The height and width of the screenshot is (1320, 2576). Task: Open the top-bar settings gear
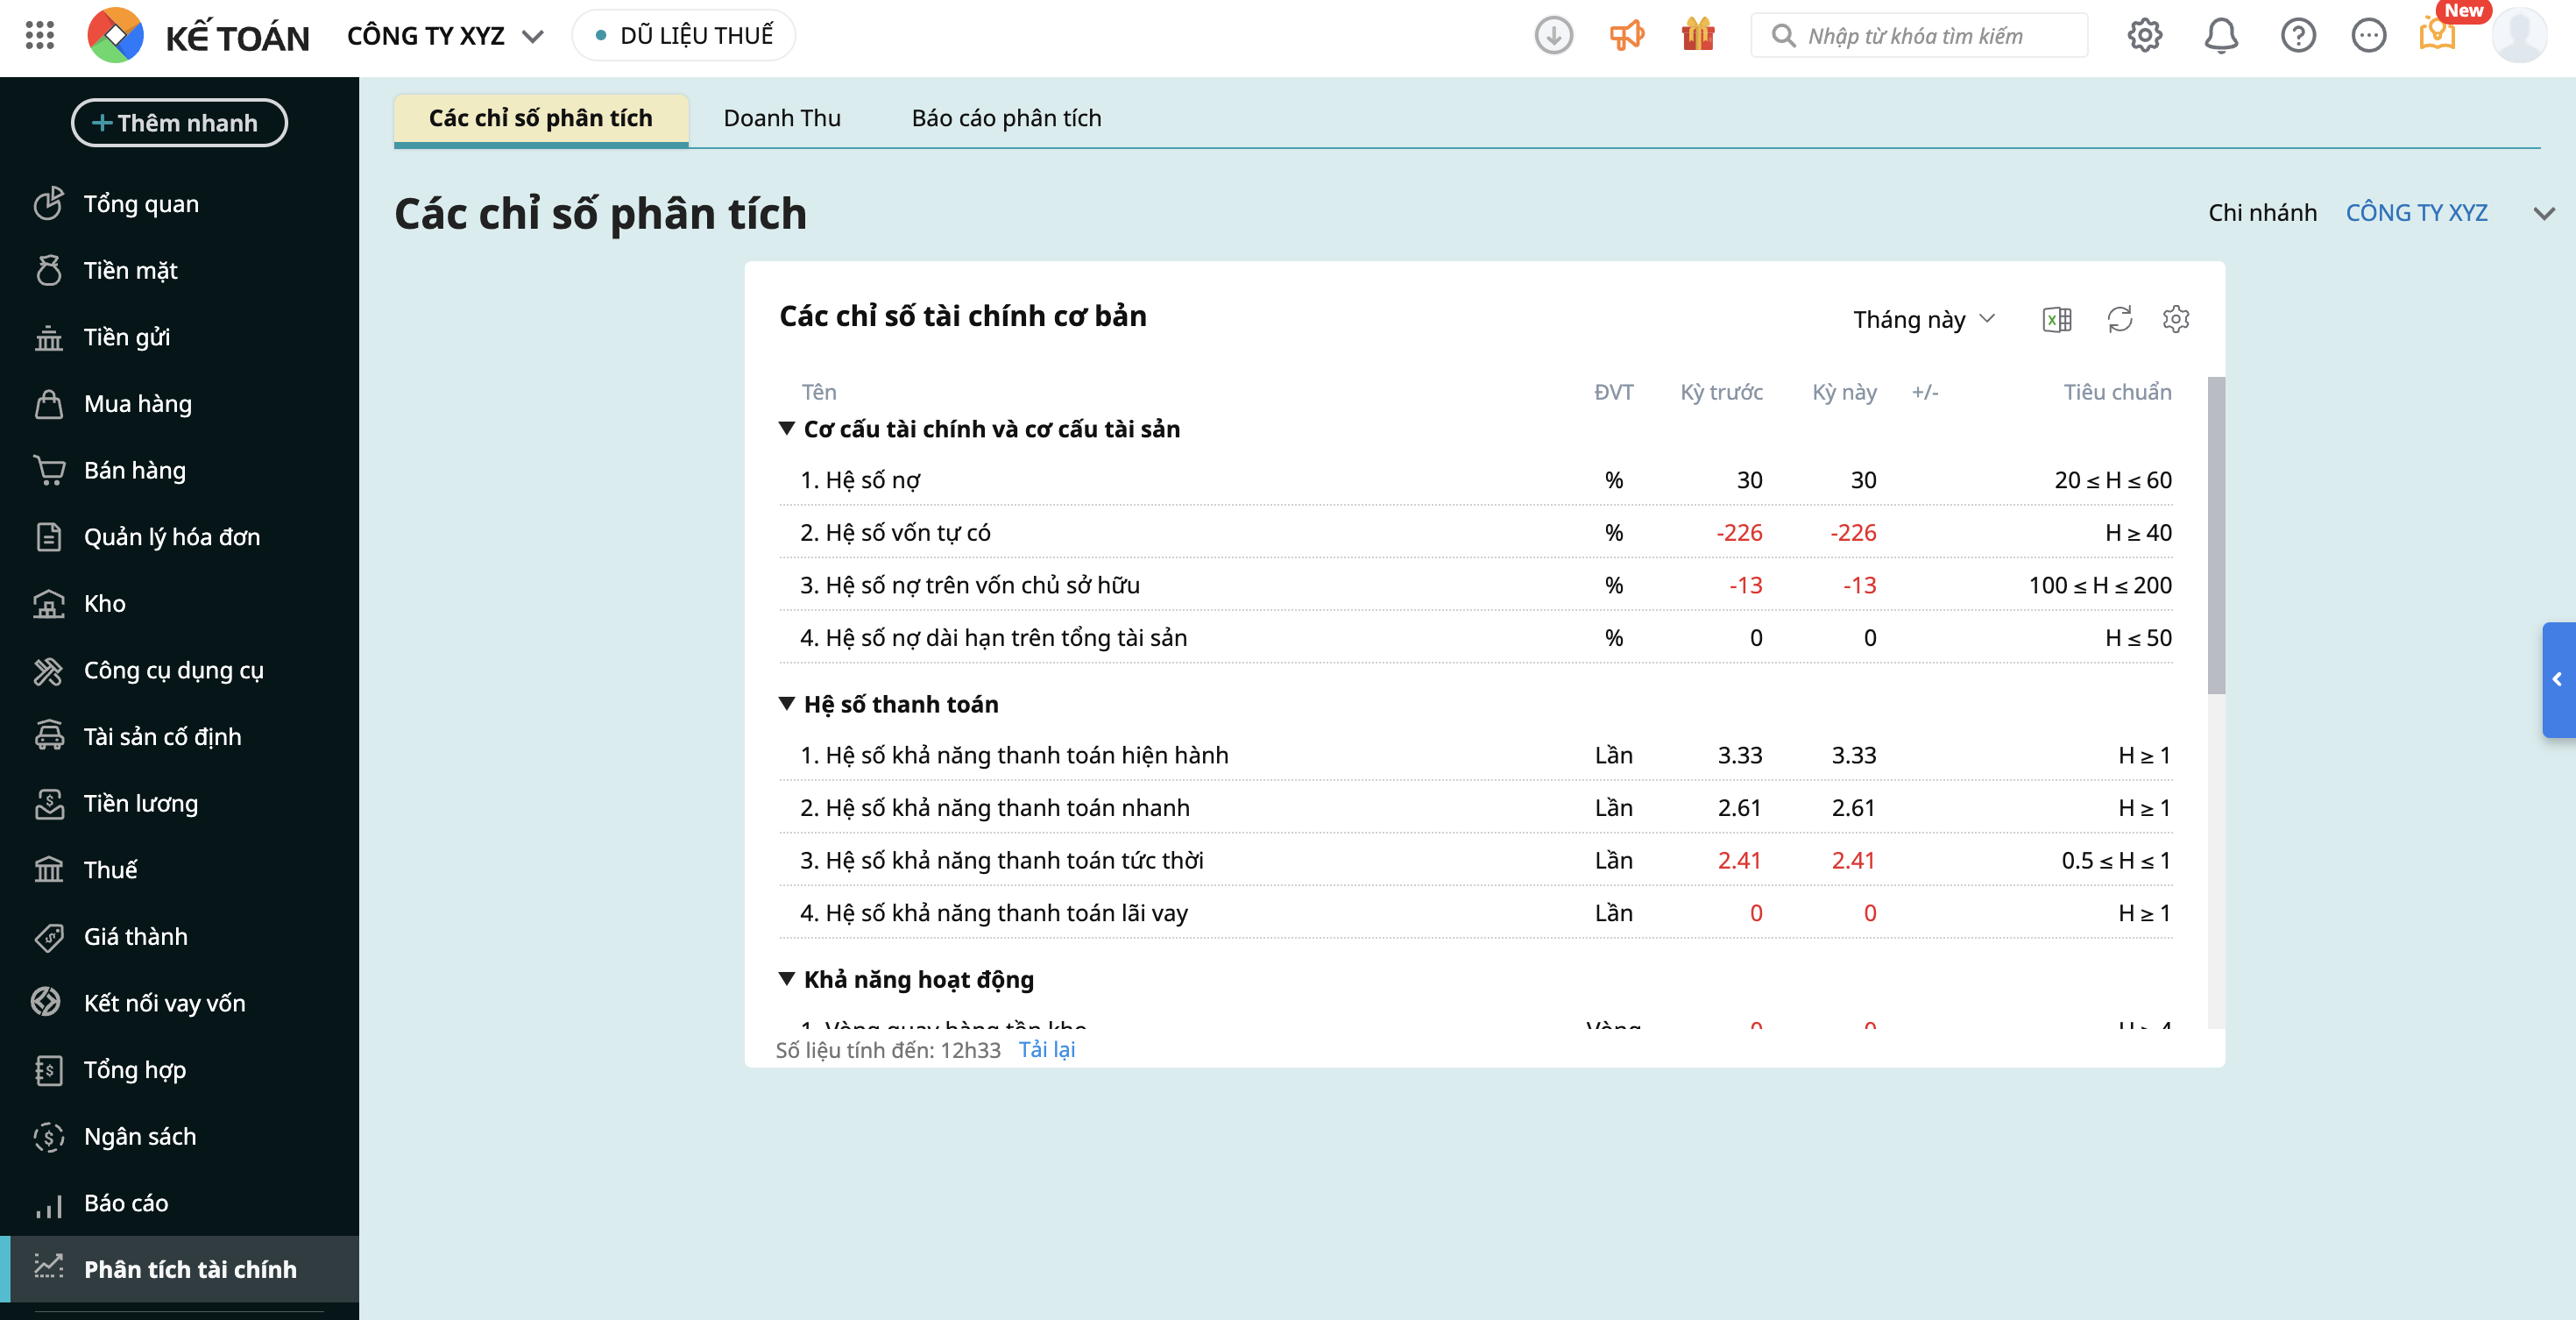coord(2144,36)
